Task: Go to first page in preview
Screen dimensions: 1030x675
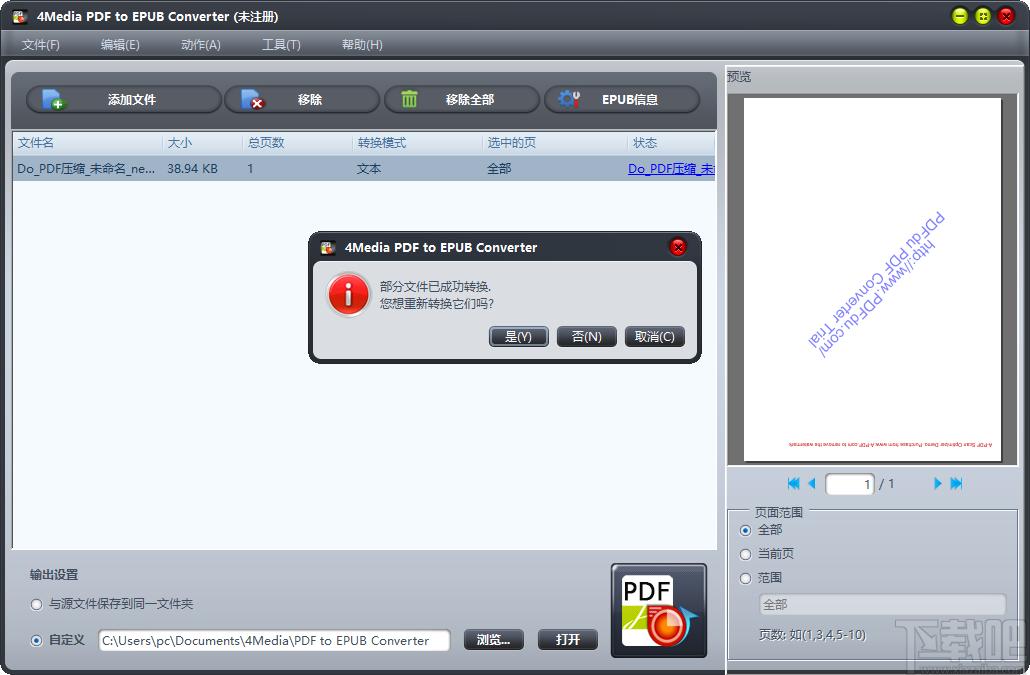Action: [x=794, y=484]
